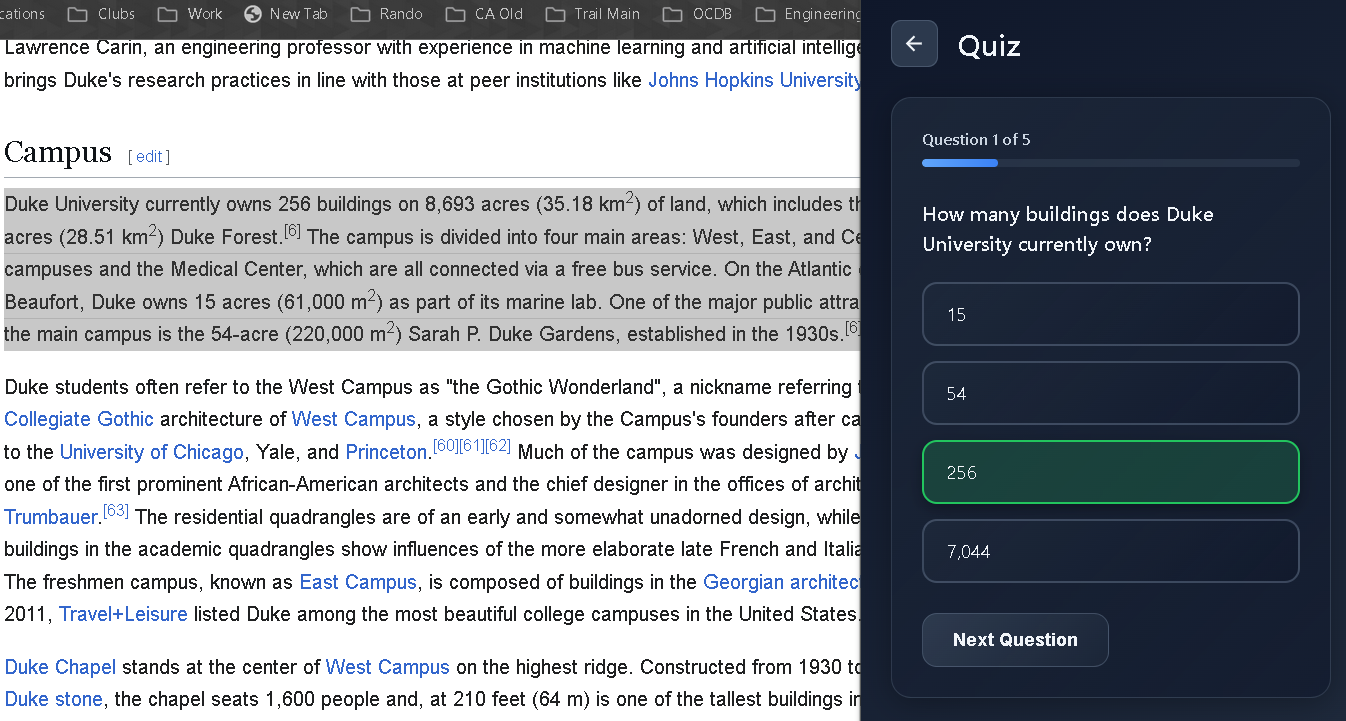This screenshot has height=721, width=1346.
Task: Jump to citation 63
Action: click(116, 510)
